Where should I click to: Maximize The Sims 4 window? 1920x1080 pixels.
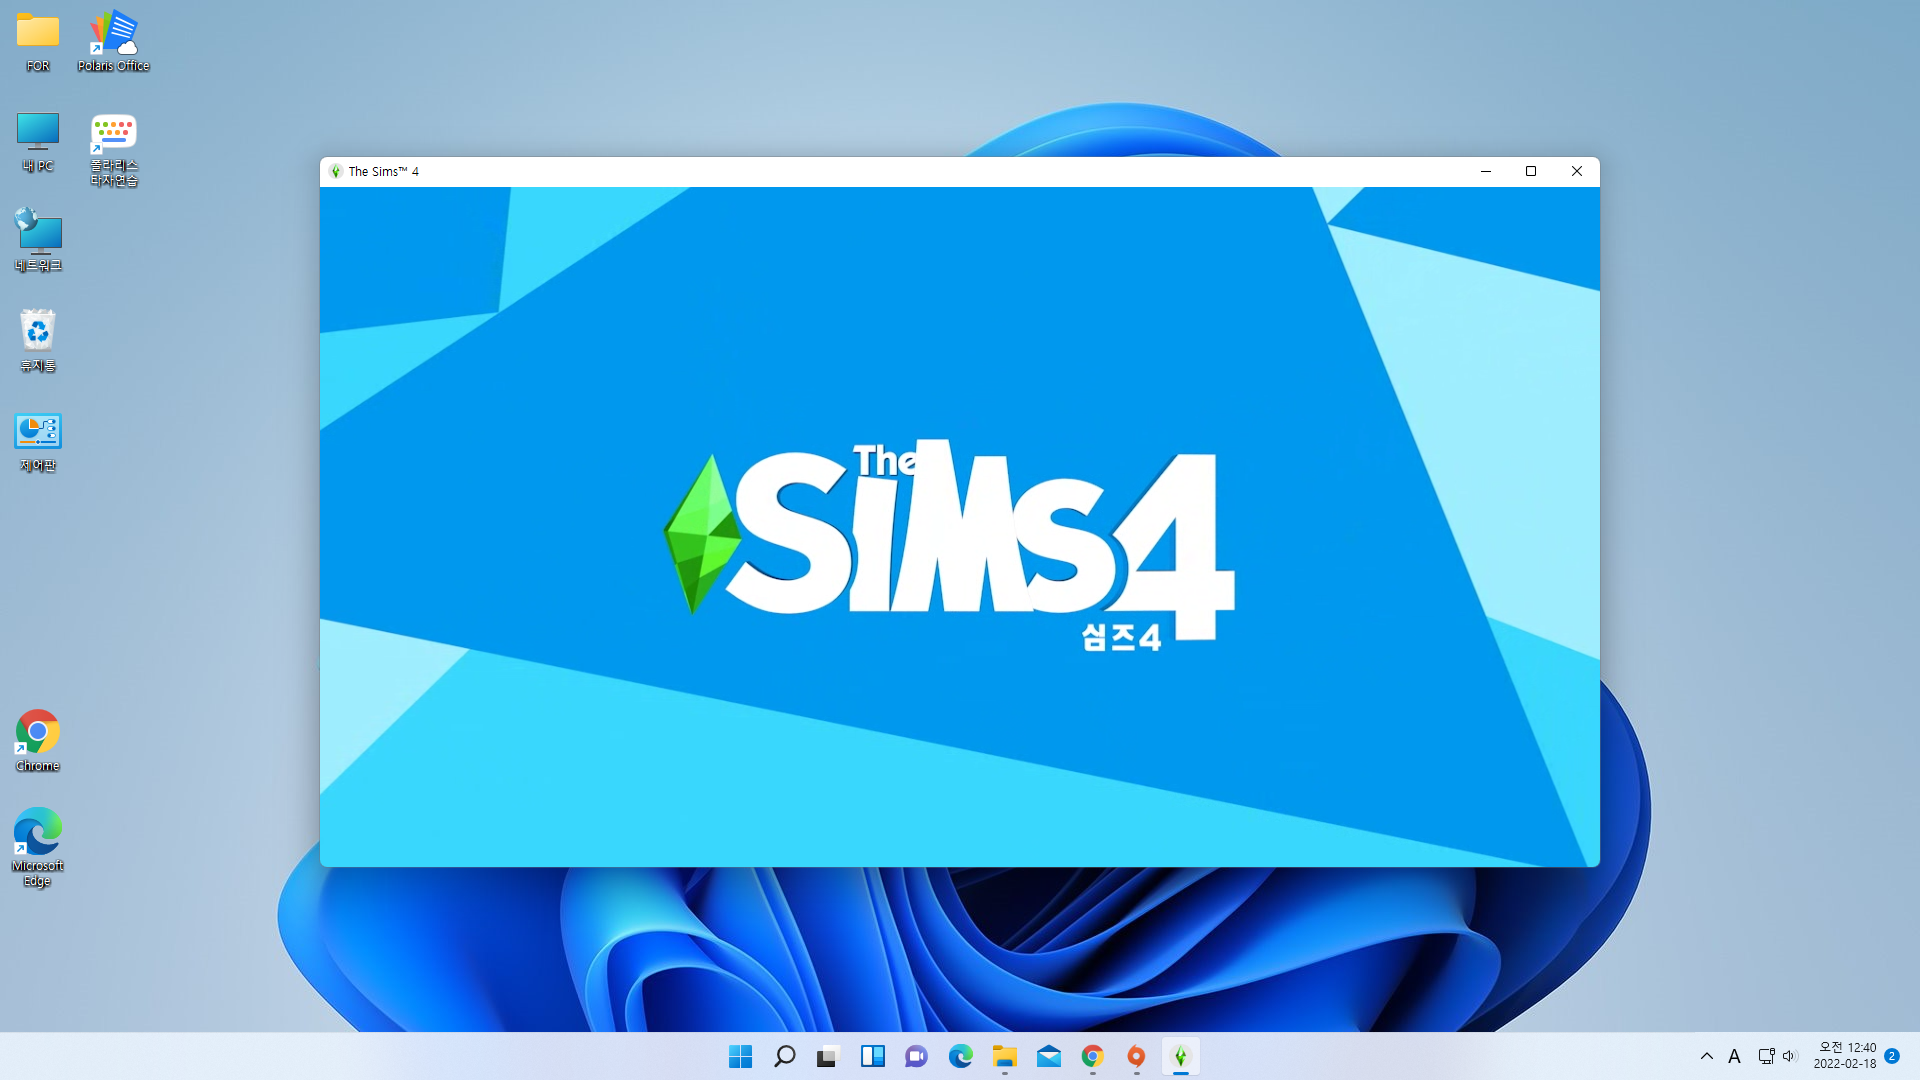1530,171
